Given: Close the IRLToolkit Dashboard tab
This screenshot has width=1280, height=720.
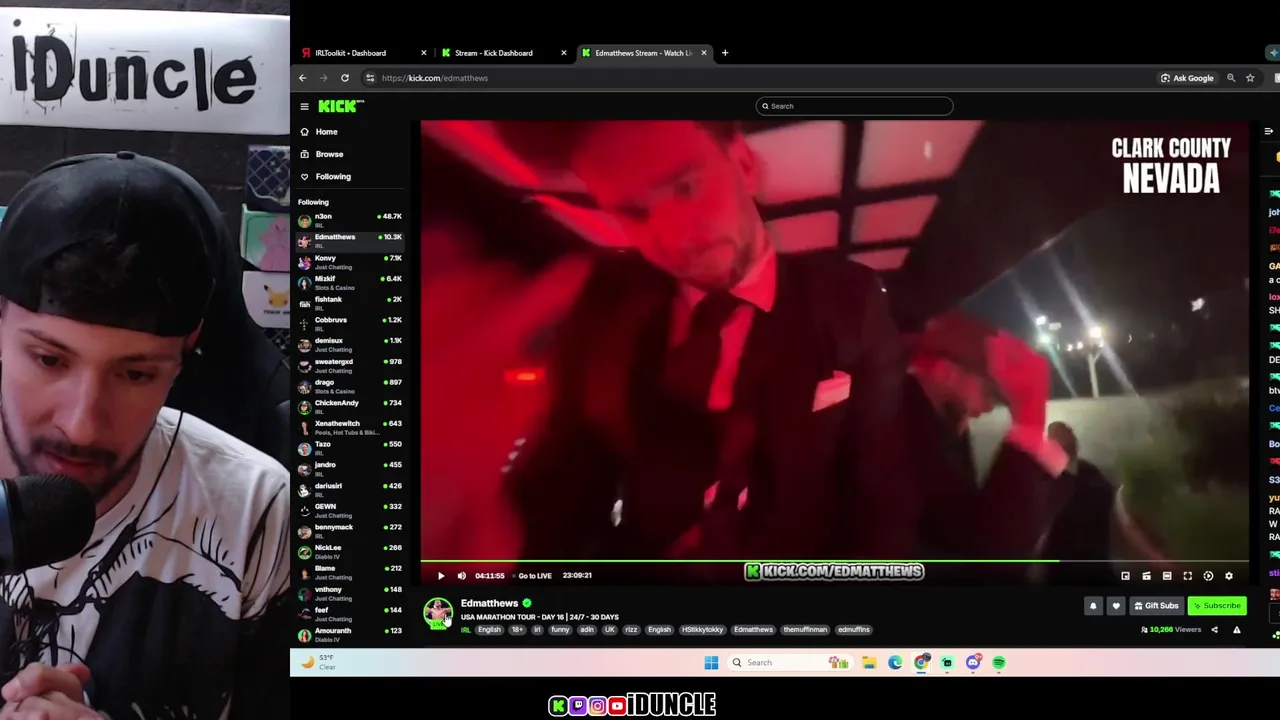Looking at the screenshot, I should point(424,53).
